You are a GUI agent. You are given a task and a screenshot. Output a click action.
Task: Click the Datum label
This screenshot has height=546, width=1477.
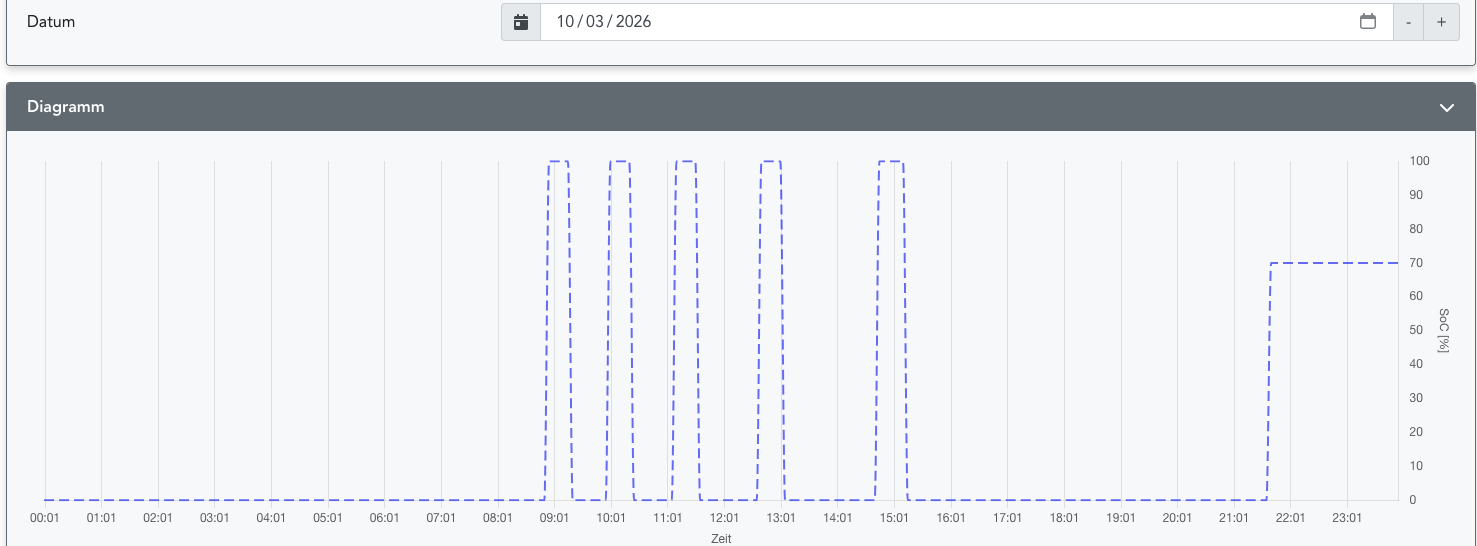(x=51, y=21)
